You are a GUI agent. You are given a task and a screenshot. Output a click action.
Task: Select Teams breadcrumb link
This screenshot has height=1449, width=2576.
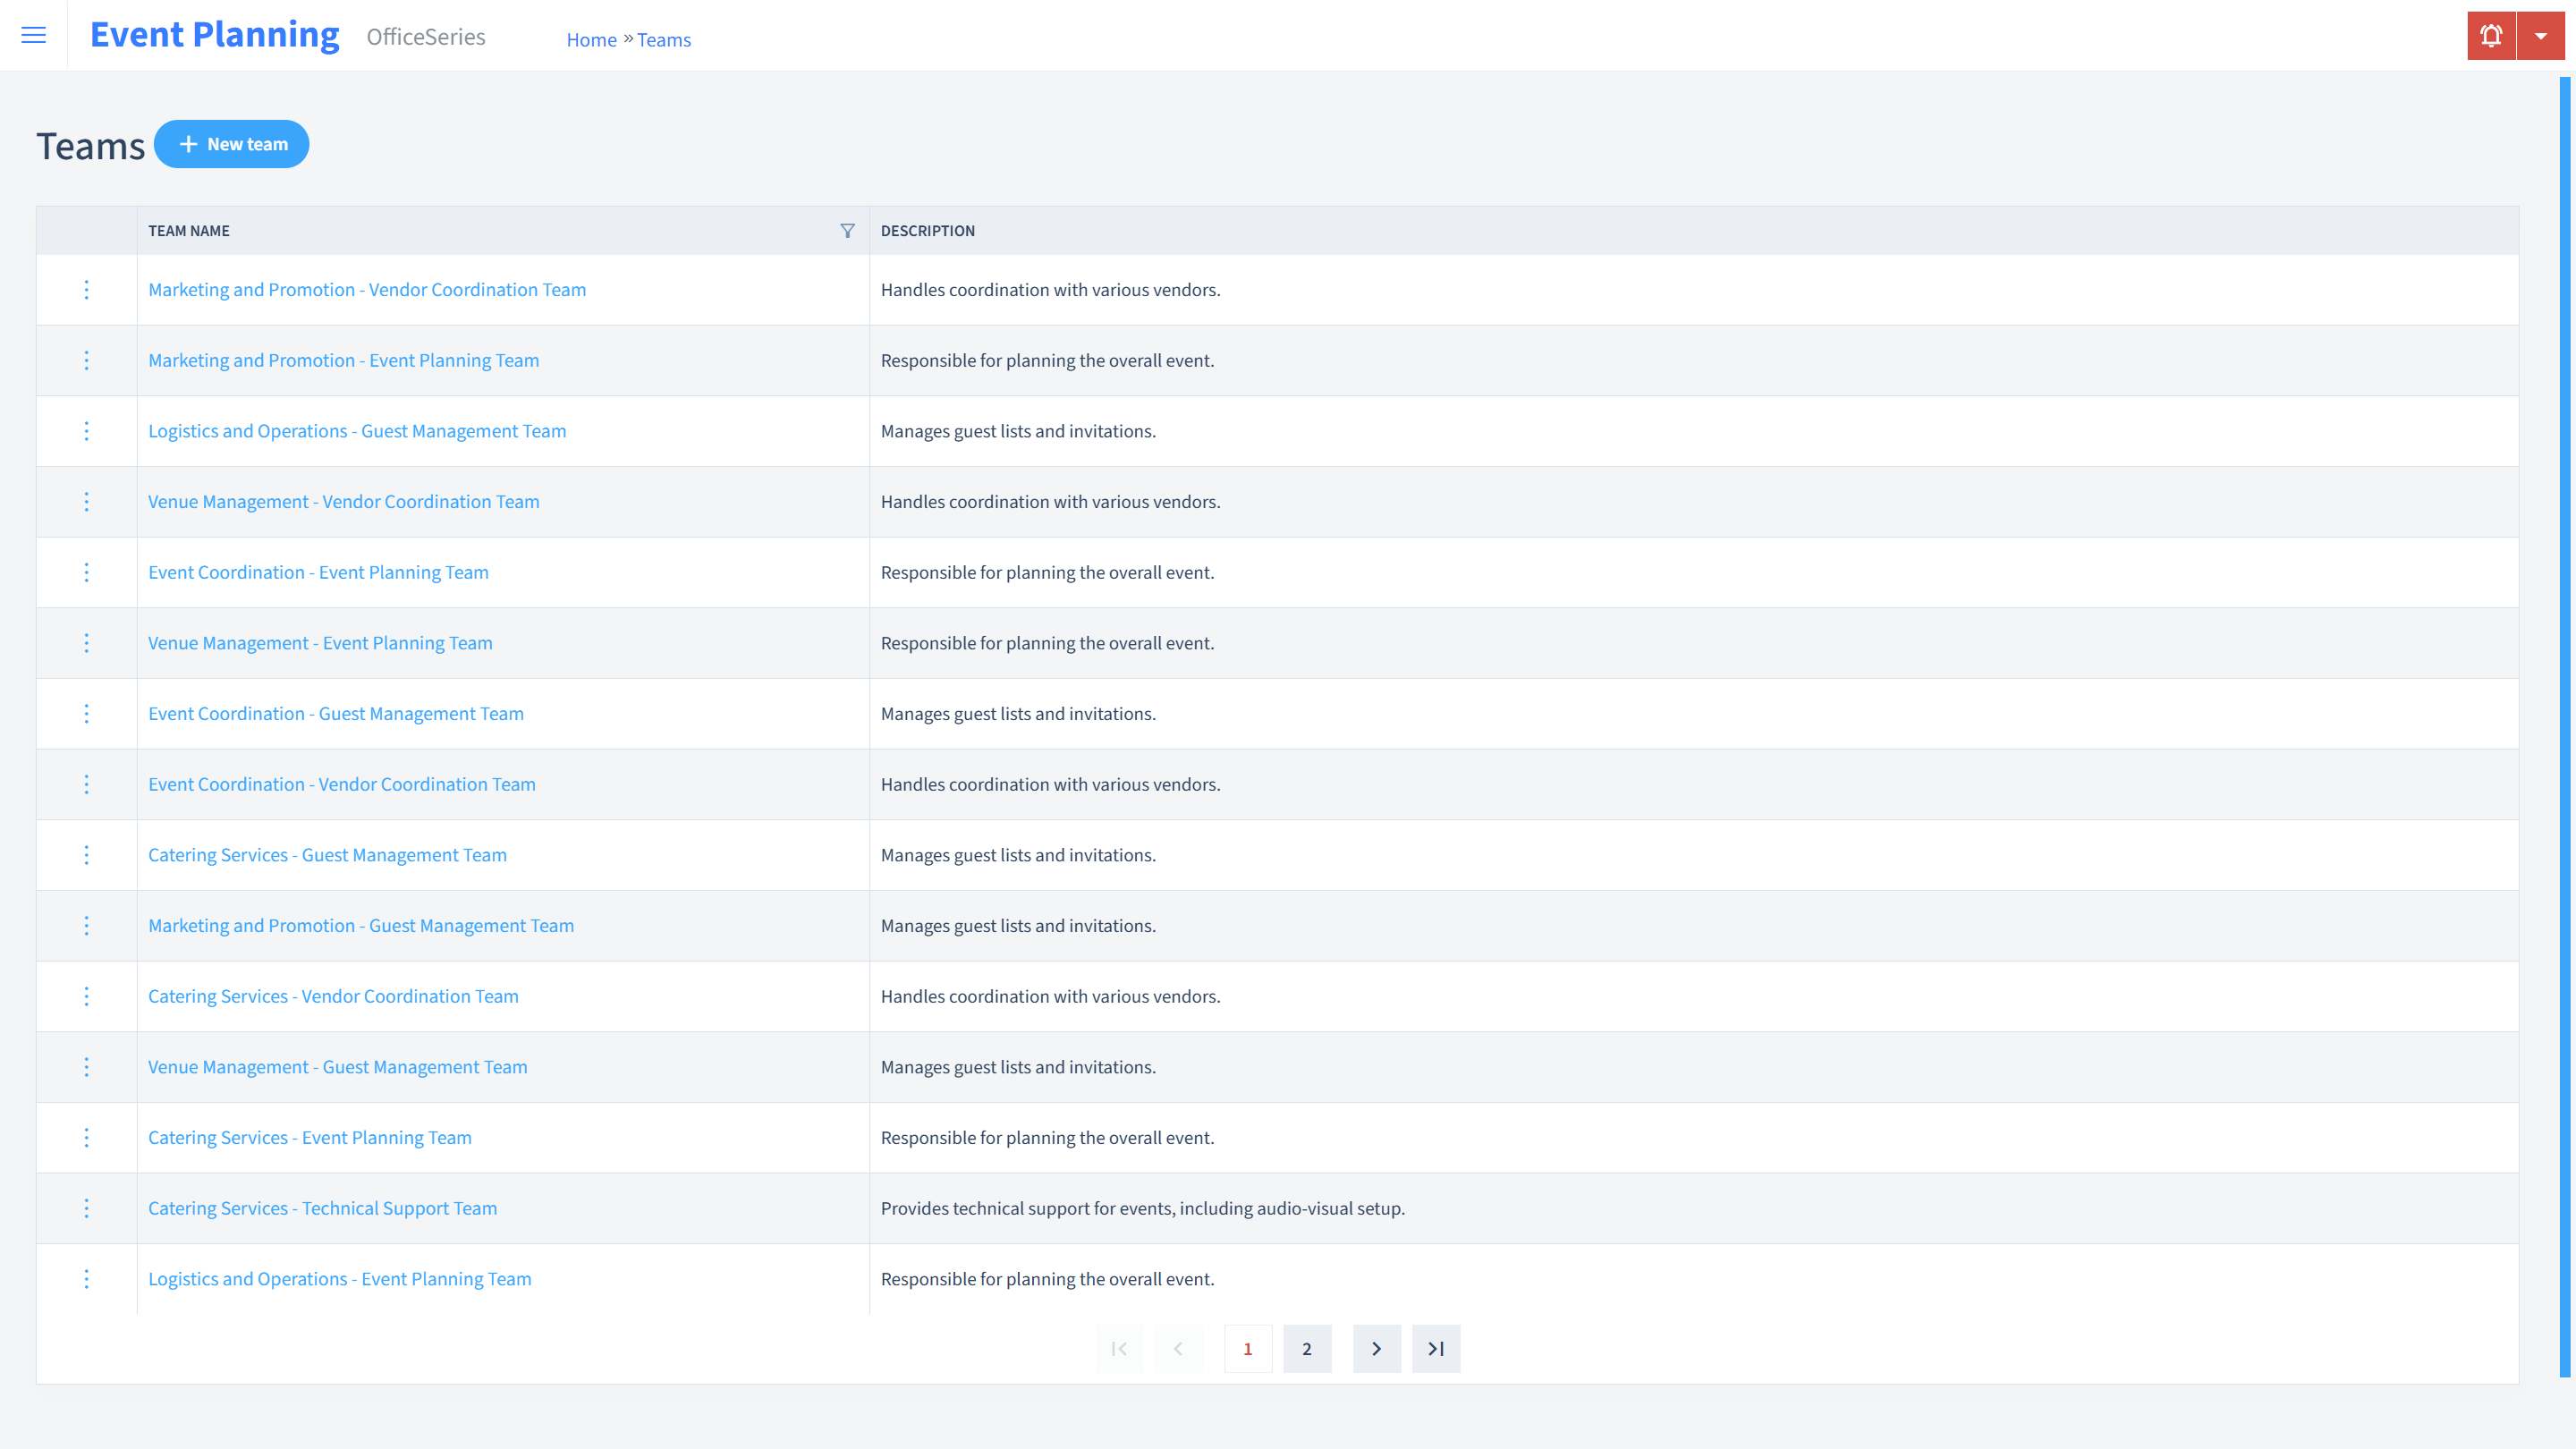tap(664, 39)
